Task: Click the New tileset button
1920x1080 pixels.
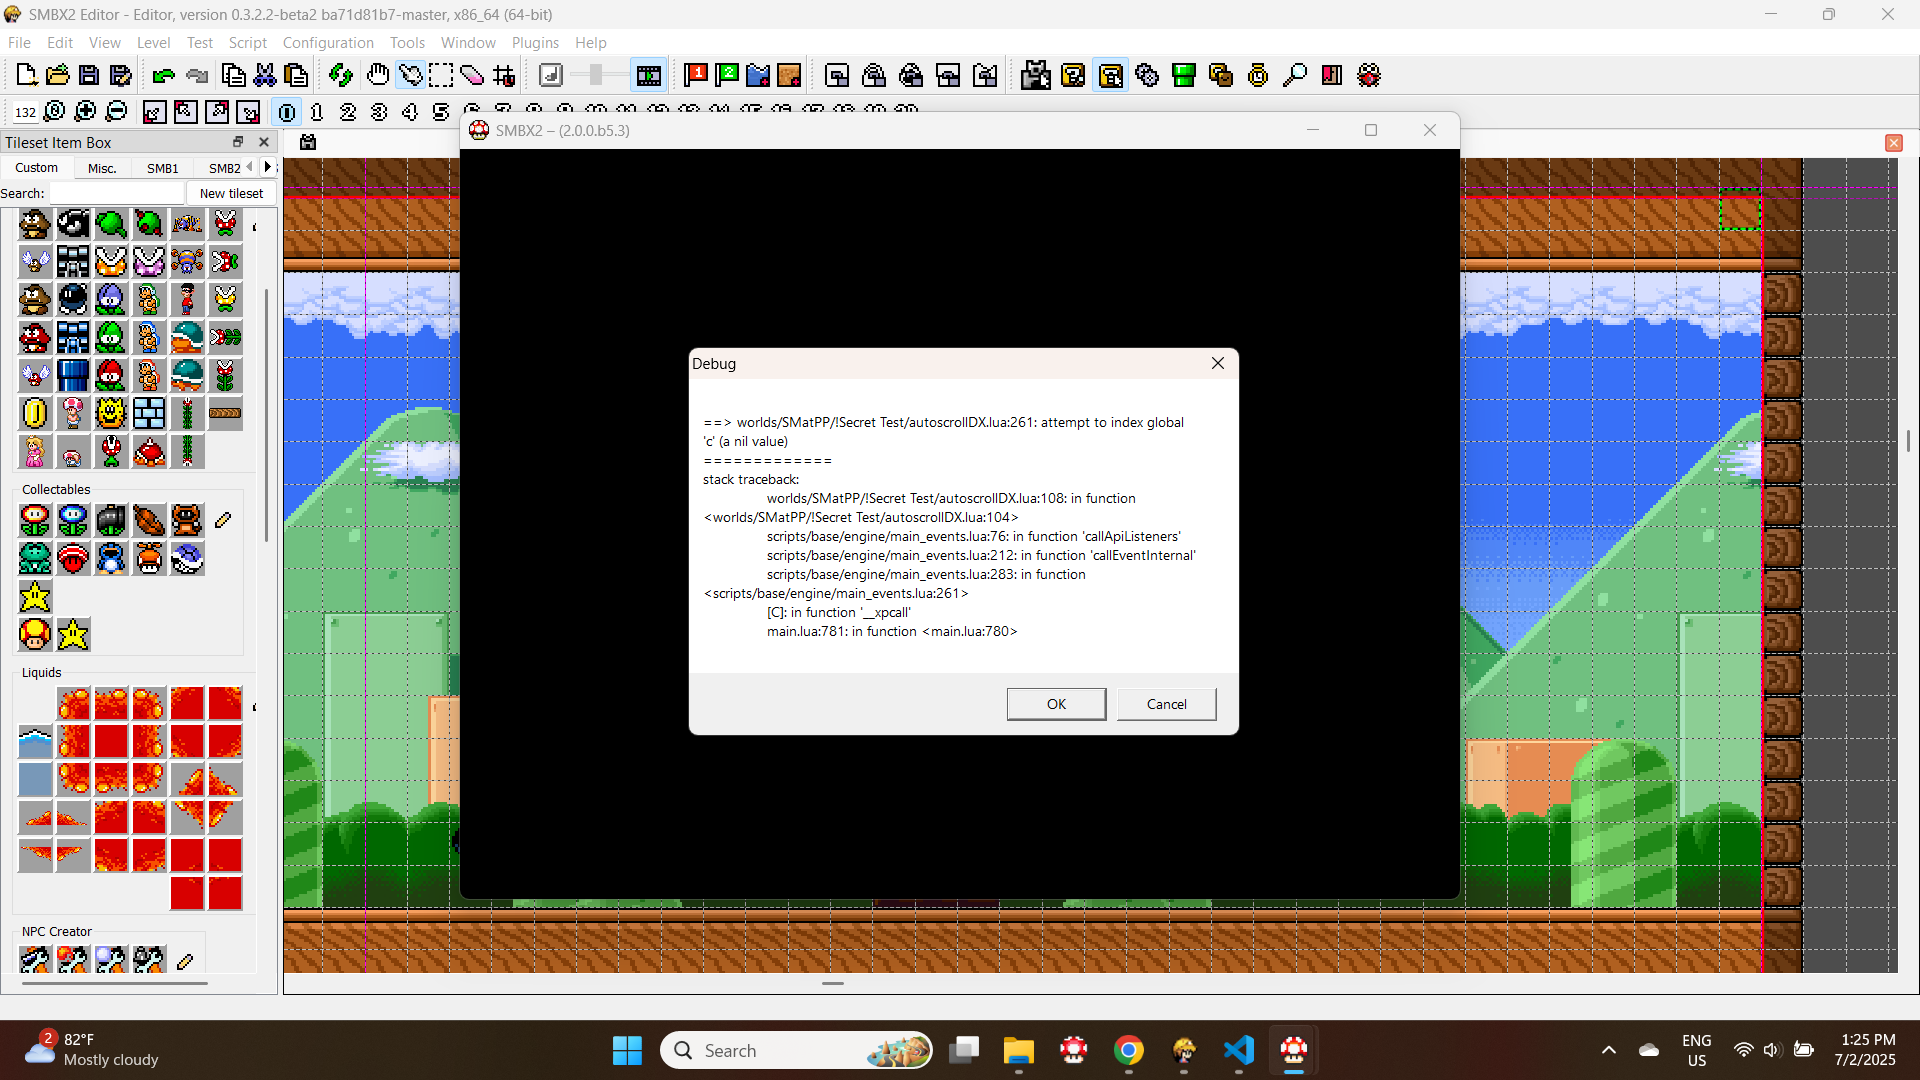Action: (x=231, y=193)
